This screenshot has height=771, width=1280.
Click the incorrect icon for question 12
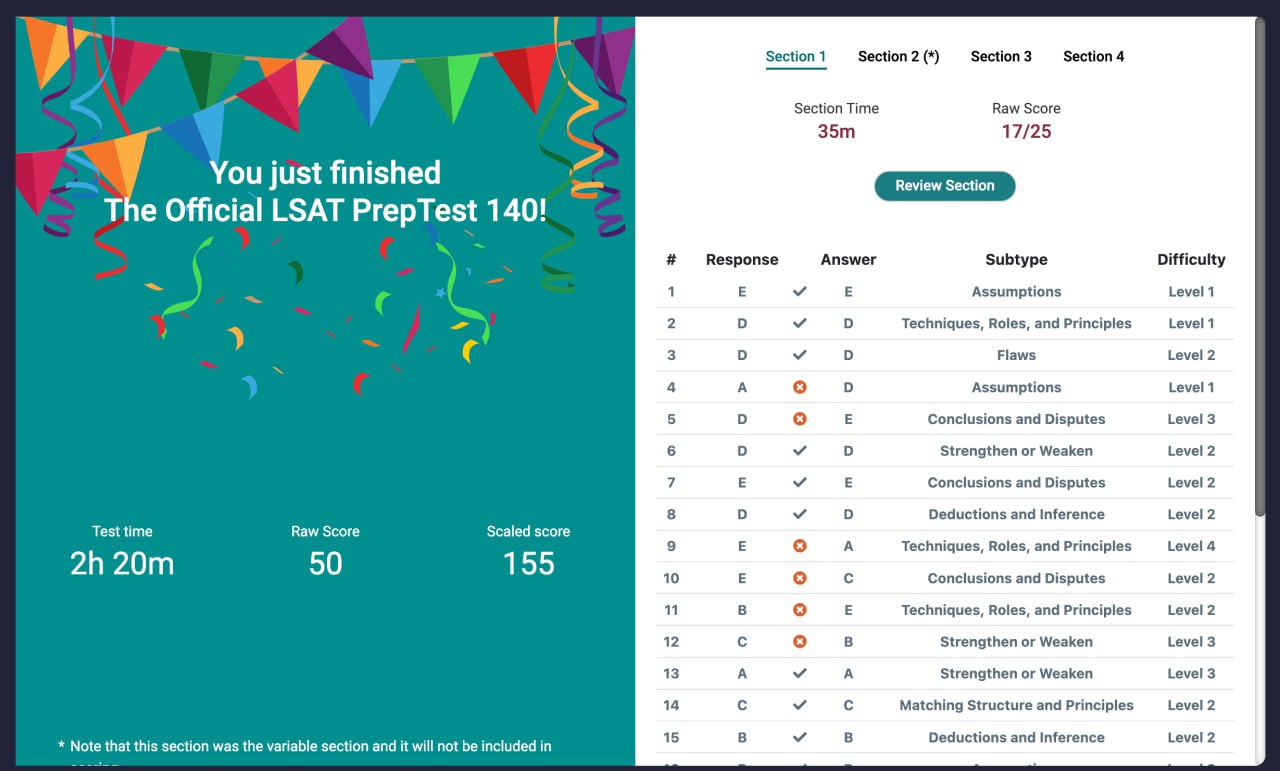click(x=799, y=642)
